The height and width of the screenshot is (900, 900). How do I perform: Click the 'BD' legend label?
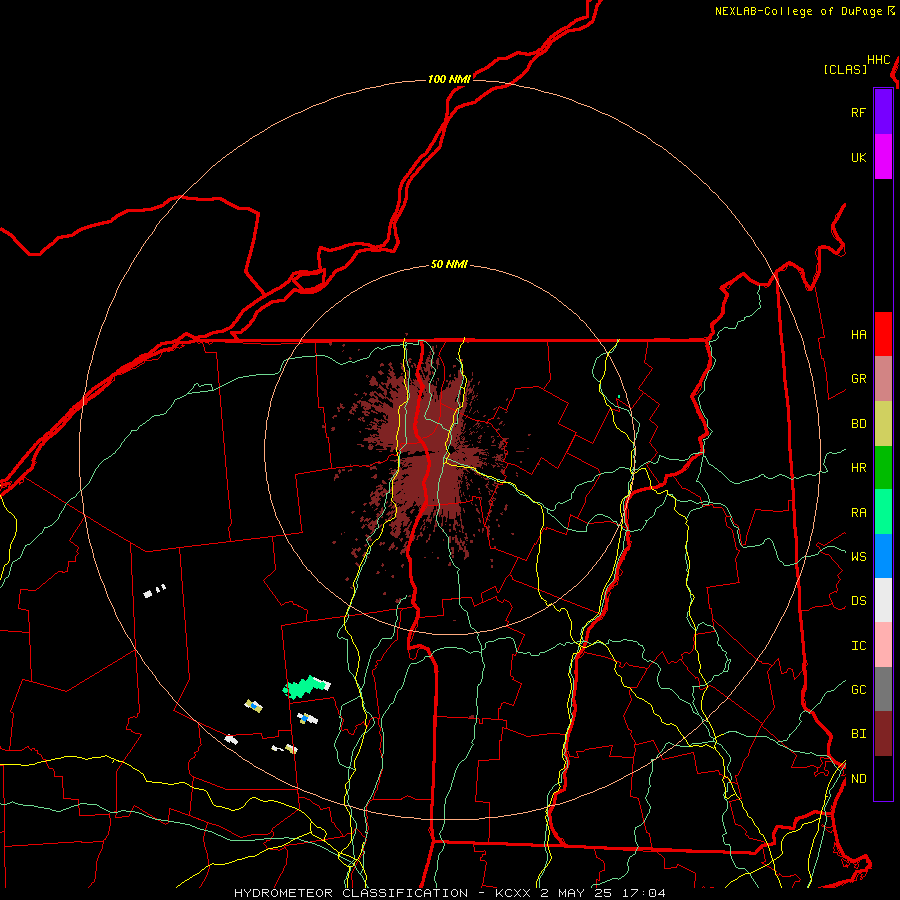click(858, 424)
